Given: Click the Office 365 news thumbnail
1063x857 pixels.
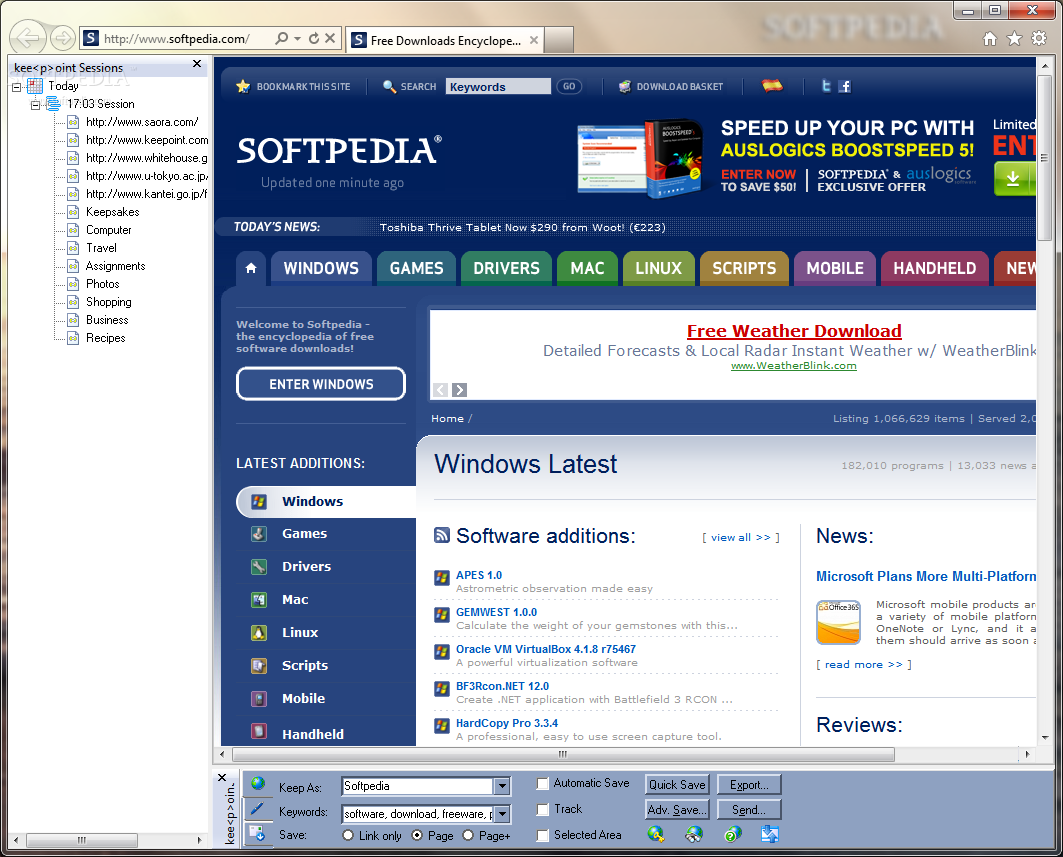Looking at the screenshot, I should tap(838, 622).
